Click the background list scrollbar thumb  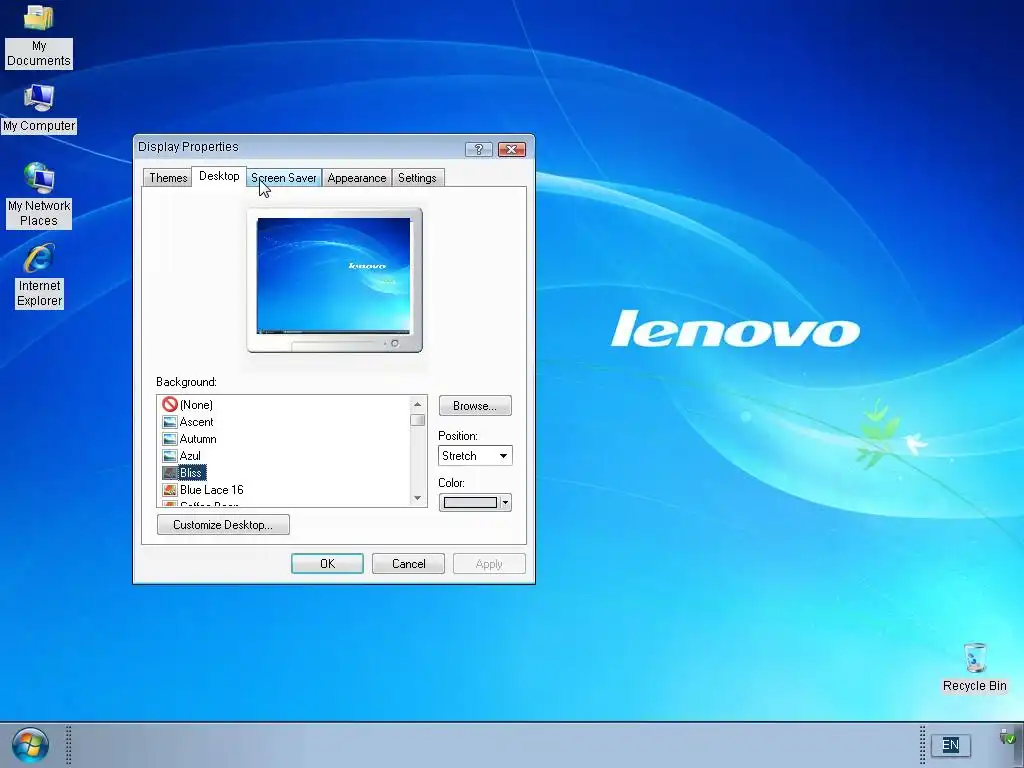418,420
